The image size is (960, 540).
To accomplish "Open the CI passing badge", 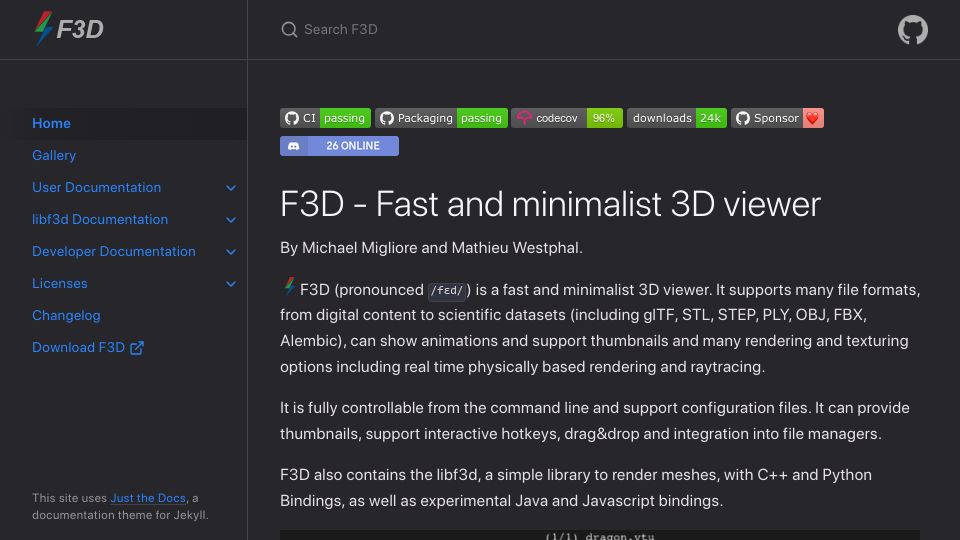I will click(x=325, y=118).
